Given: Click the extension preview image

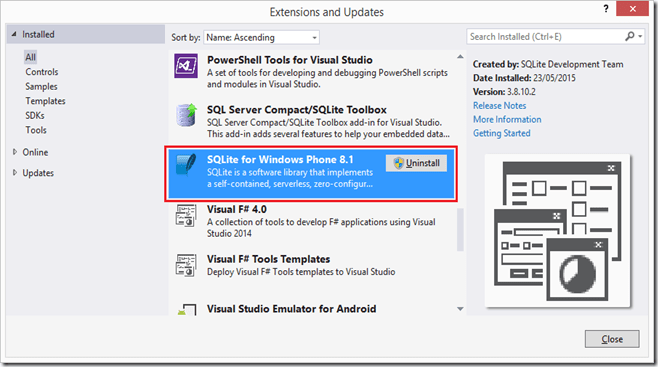Looking at the screenshot, I should pyautogui.click(x=557, y=231).
